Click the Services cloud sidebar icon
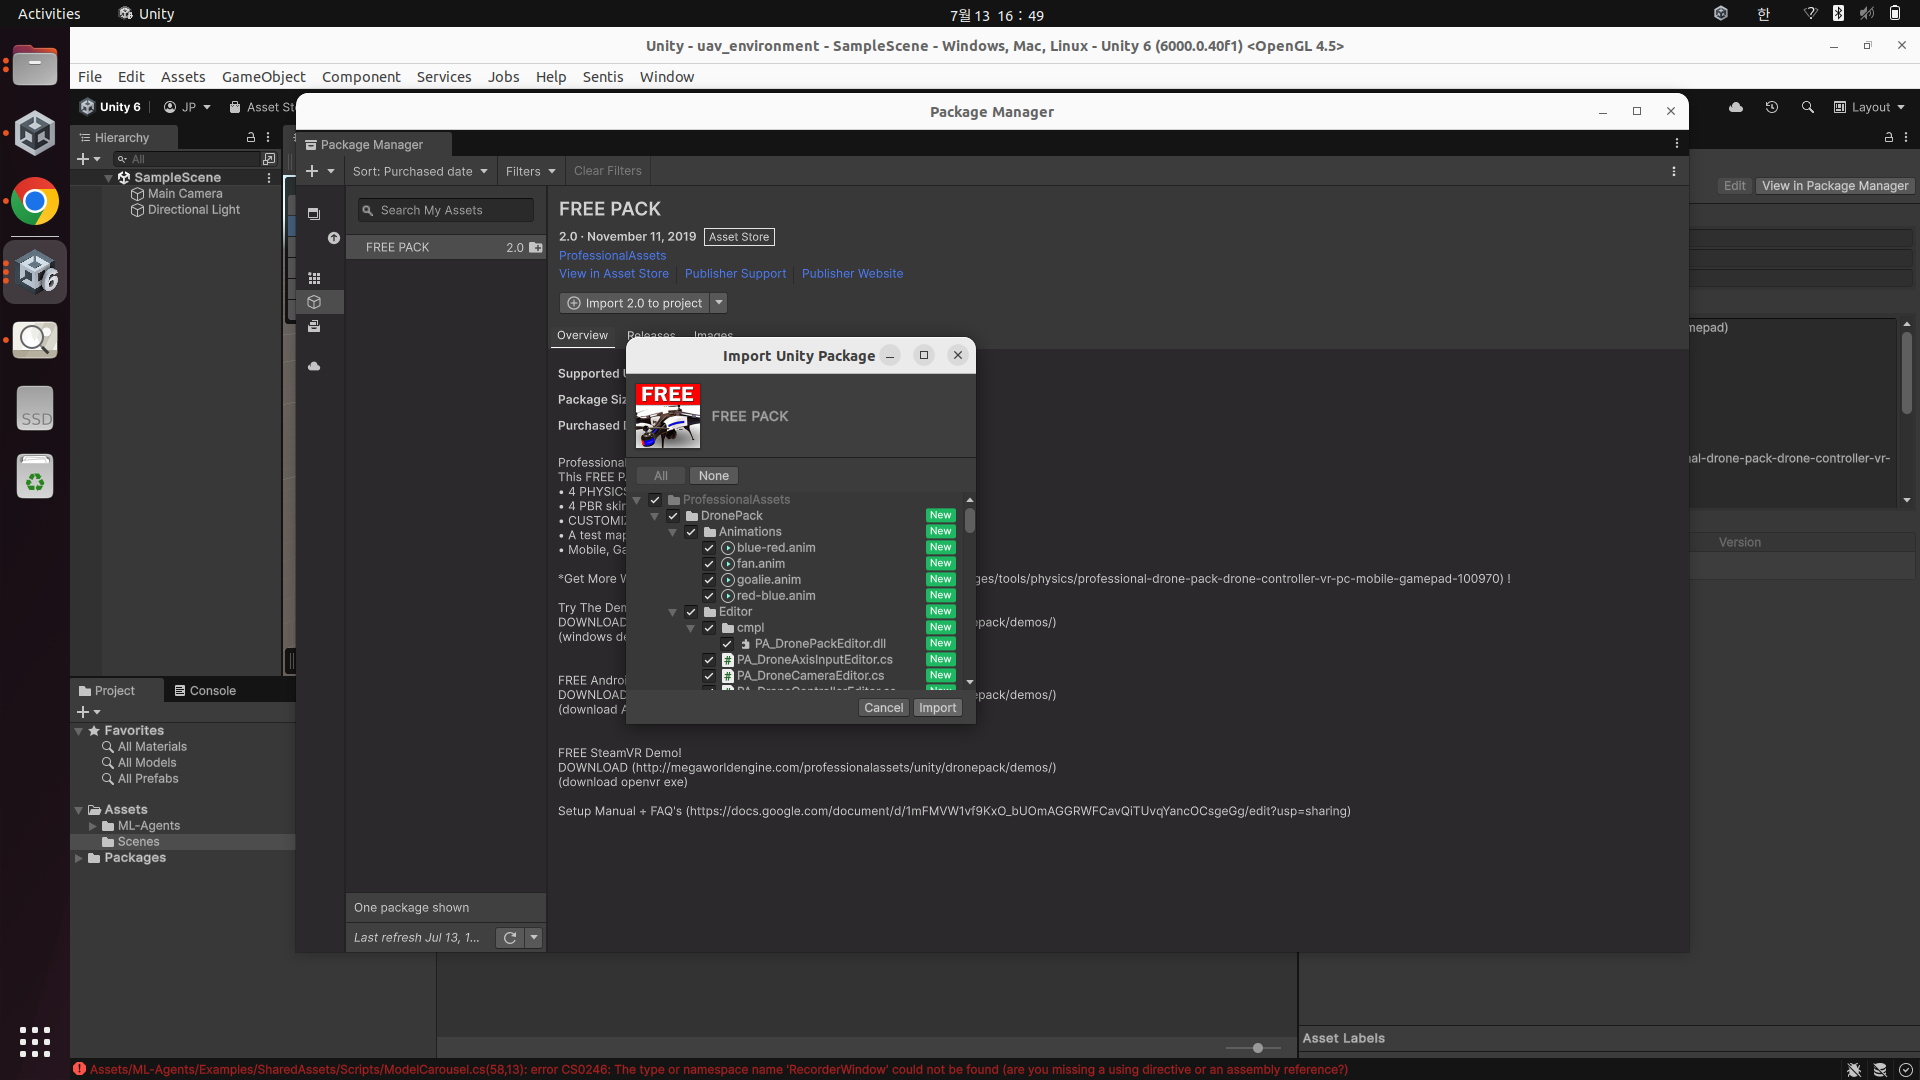This screenshot has width=1920, height=1080. tap(314, 367)
